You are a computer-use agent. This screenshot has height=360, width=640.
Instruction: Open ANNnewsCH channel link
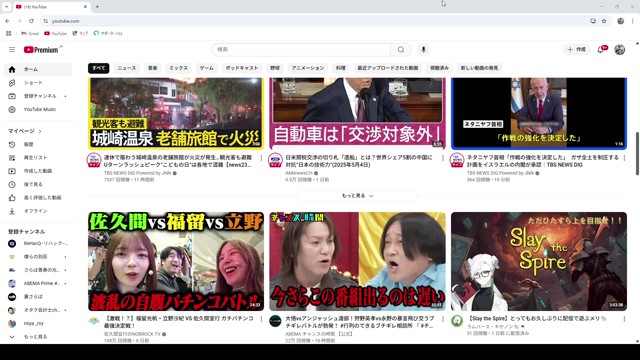point(299,173)
